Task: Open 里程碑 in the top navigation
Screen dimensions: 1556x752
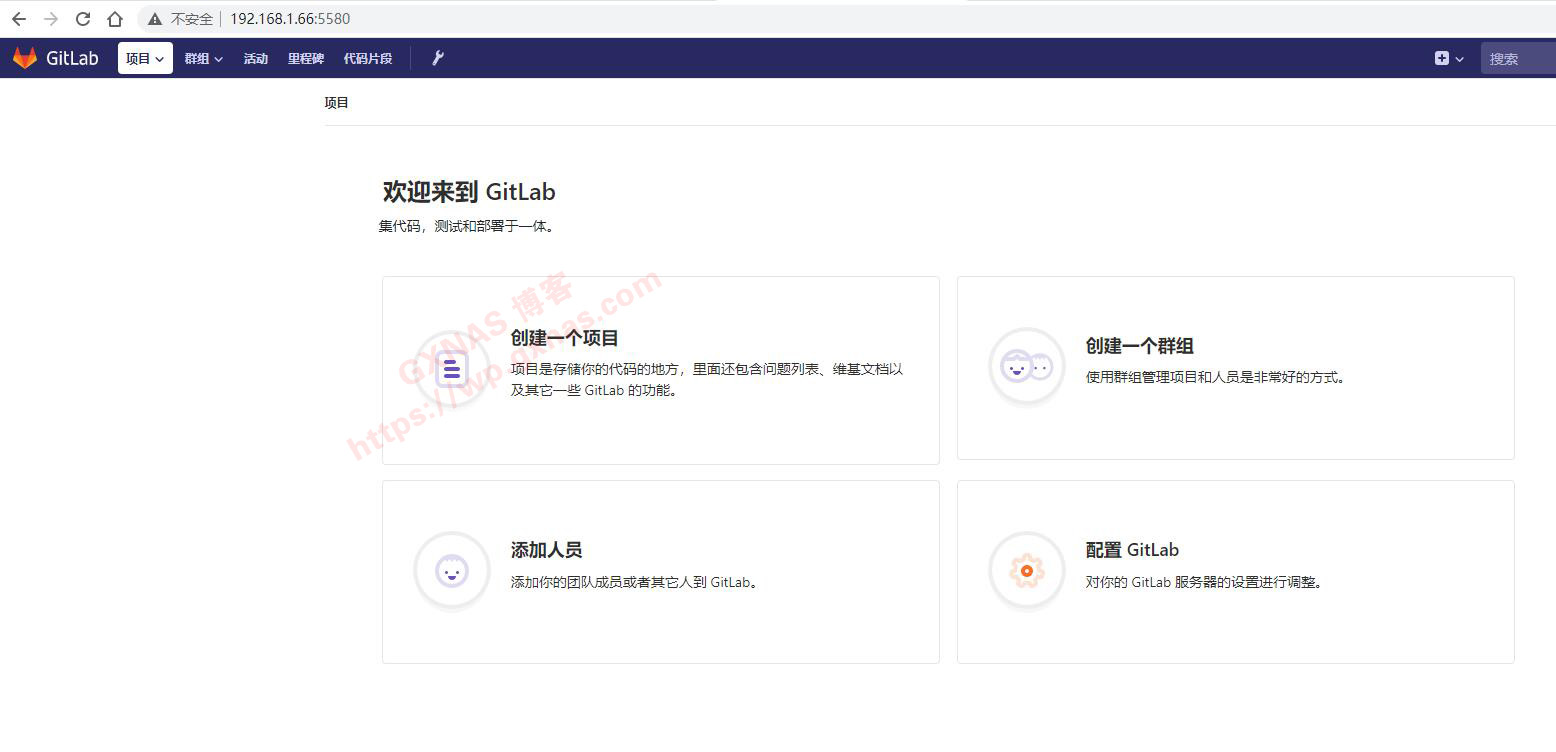Action: 306,58
